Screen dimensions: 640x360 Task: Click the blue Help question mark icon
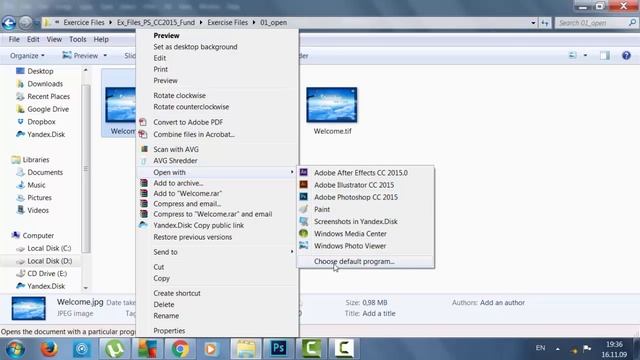tap(626, 56)
